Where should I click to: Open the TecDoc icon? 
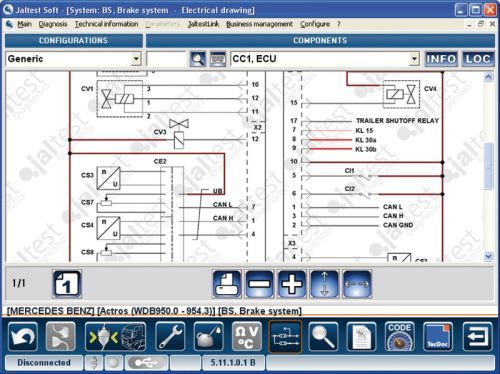pyautogui.click(x=438, y=336)
